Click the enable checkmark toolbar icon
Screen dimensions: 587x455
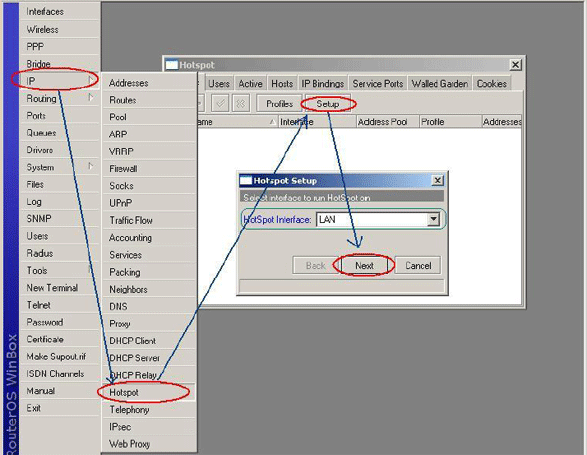coord(220,103)
